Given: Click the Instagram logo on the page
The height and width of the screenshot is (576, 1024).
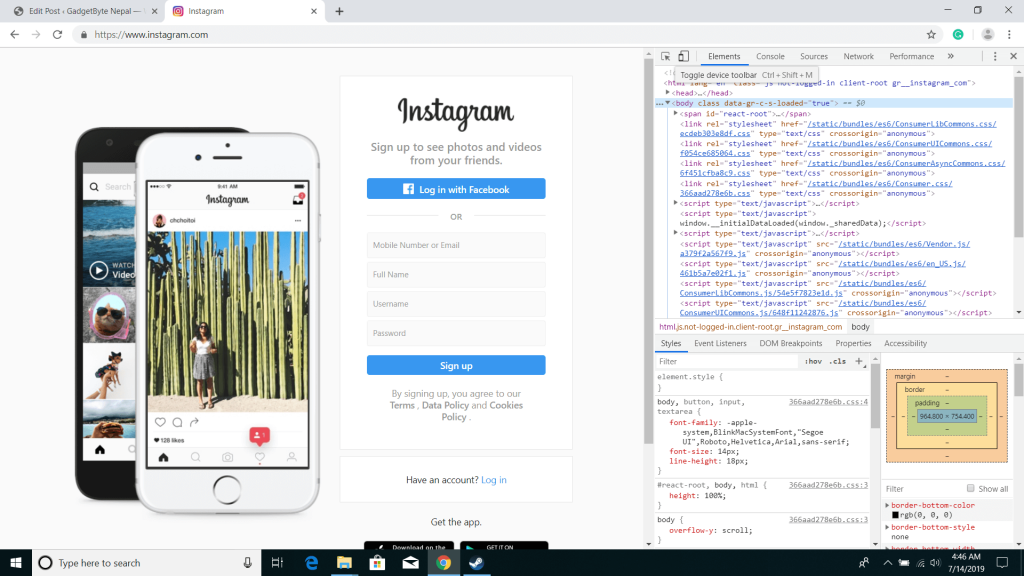Looking at the screenshot, I should 456,115.
